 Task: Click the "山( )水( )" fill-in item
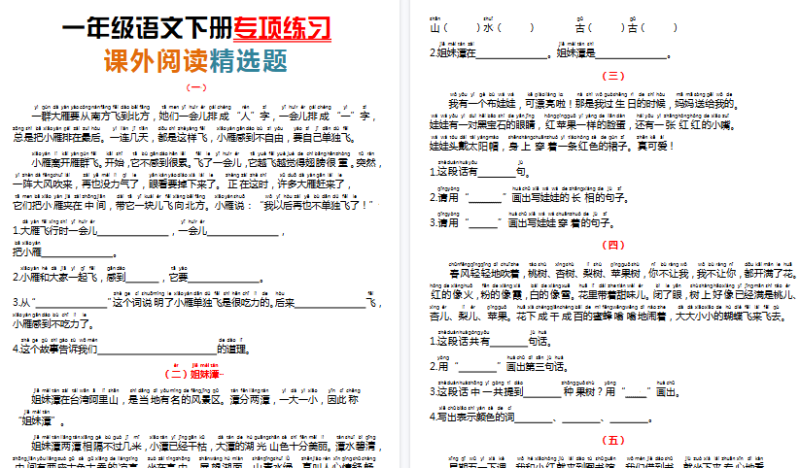[x=482, y=28]
